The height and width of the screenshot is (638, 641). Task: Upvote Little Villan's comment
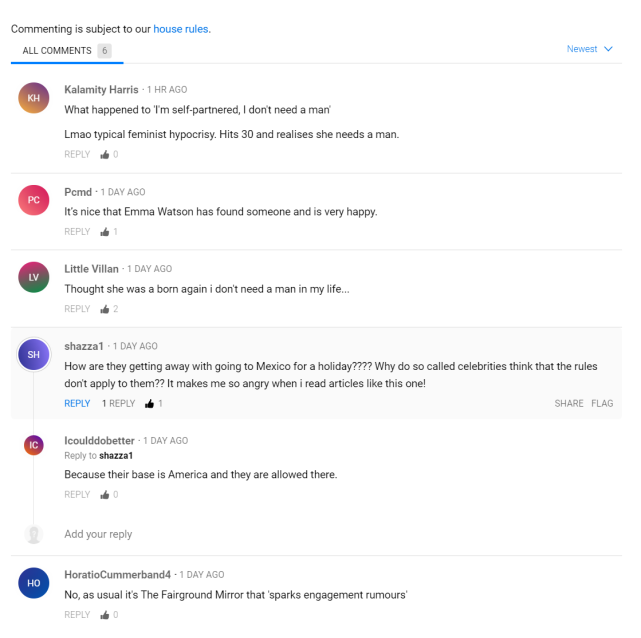(104, 309)
